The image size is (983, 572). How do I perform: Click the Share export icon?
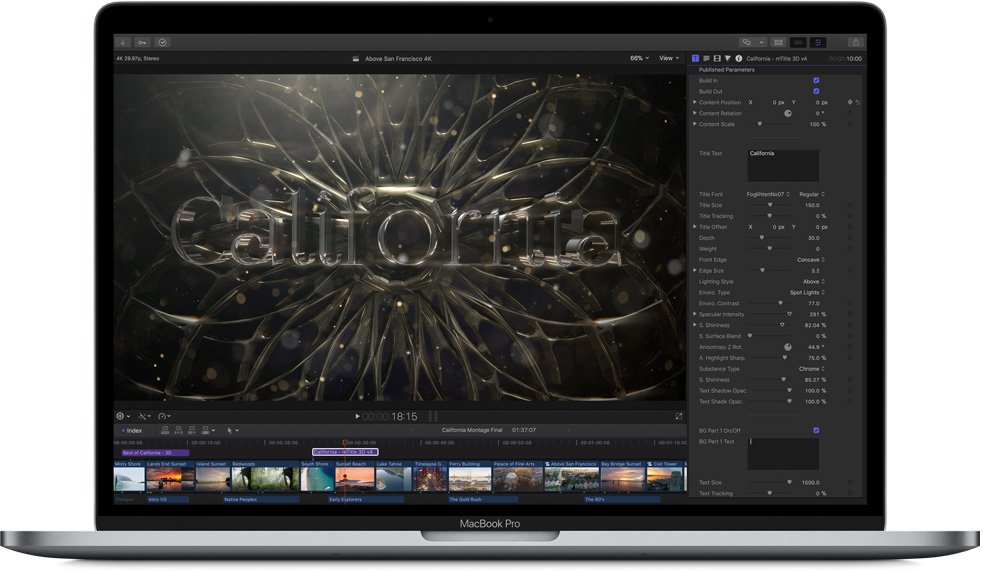point(856,42)
